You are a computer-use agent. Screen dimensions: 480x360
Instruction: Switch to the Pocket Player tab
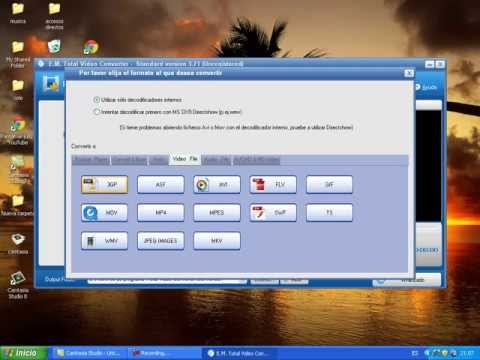tap(91, 160)
